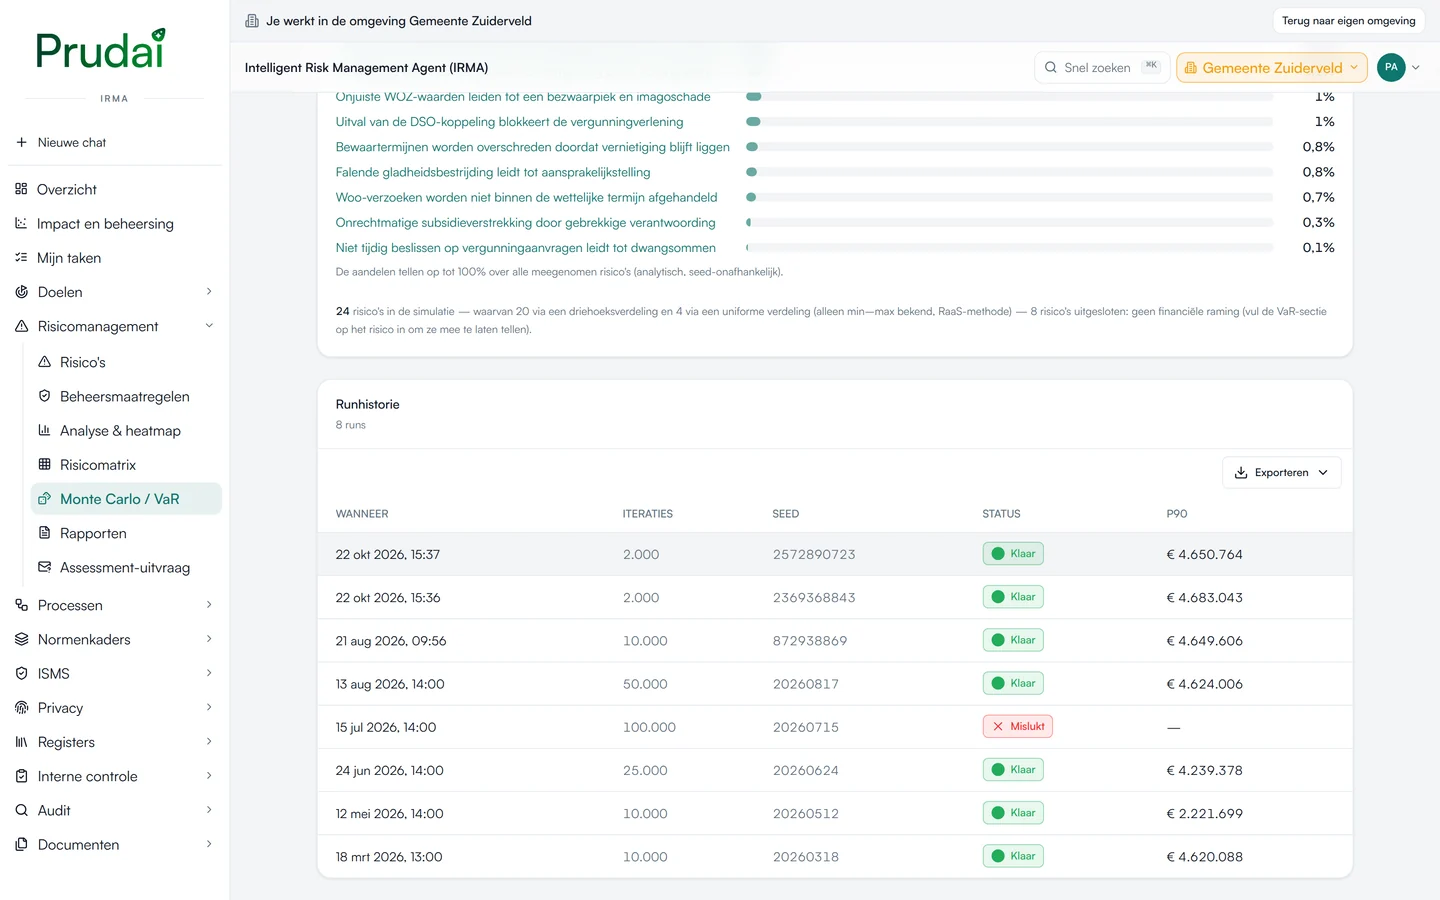Screen dimensions: 1440x900
Task: Click the progress bar for Woo-verzoeken risk
Action: [1010, 197]
